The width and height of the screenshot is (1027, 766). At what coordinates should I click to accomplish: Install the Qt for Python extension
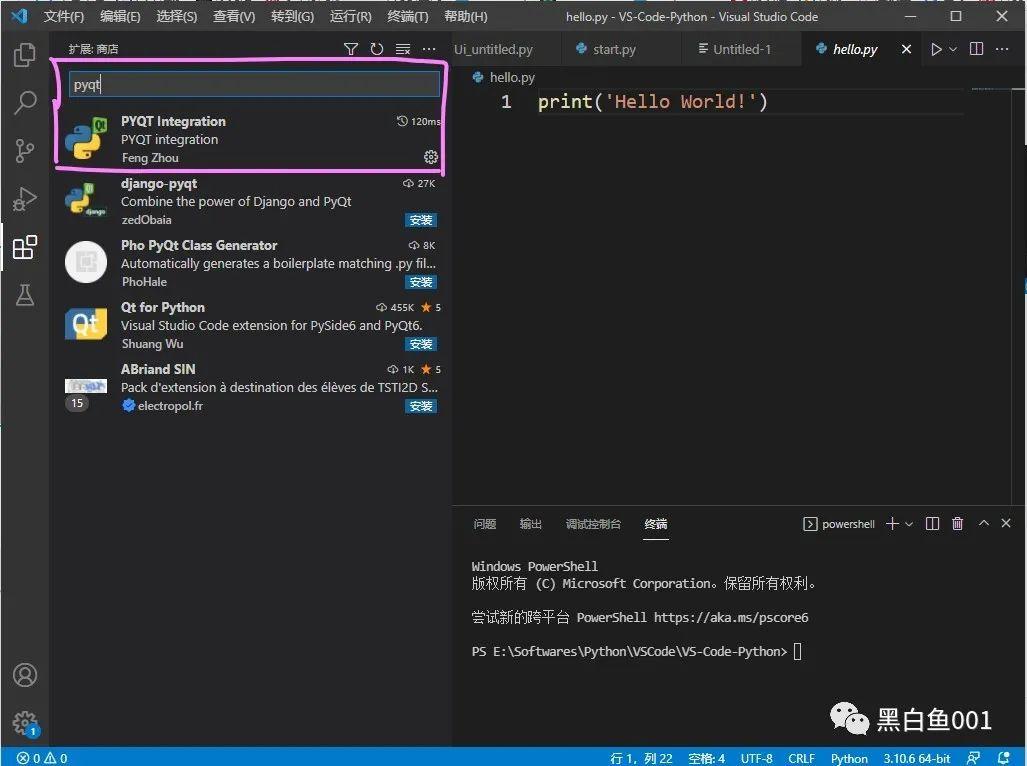tap(420, 344)
